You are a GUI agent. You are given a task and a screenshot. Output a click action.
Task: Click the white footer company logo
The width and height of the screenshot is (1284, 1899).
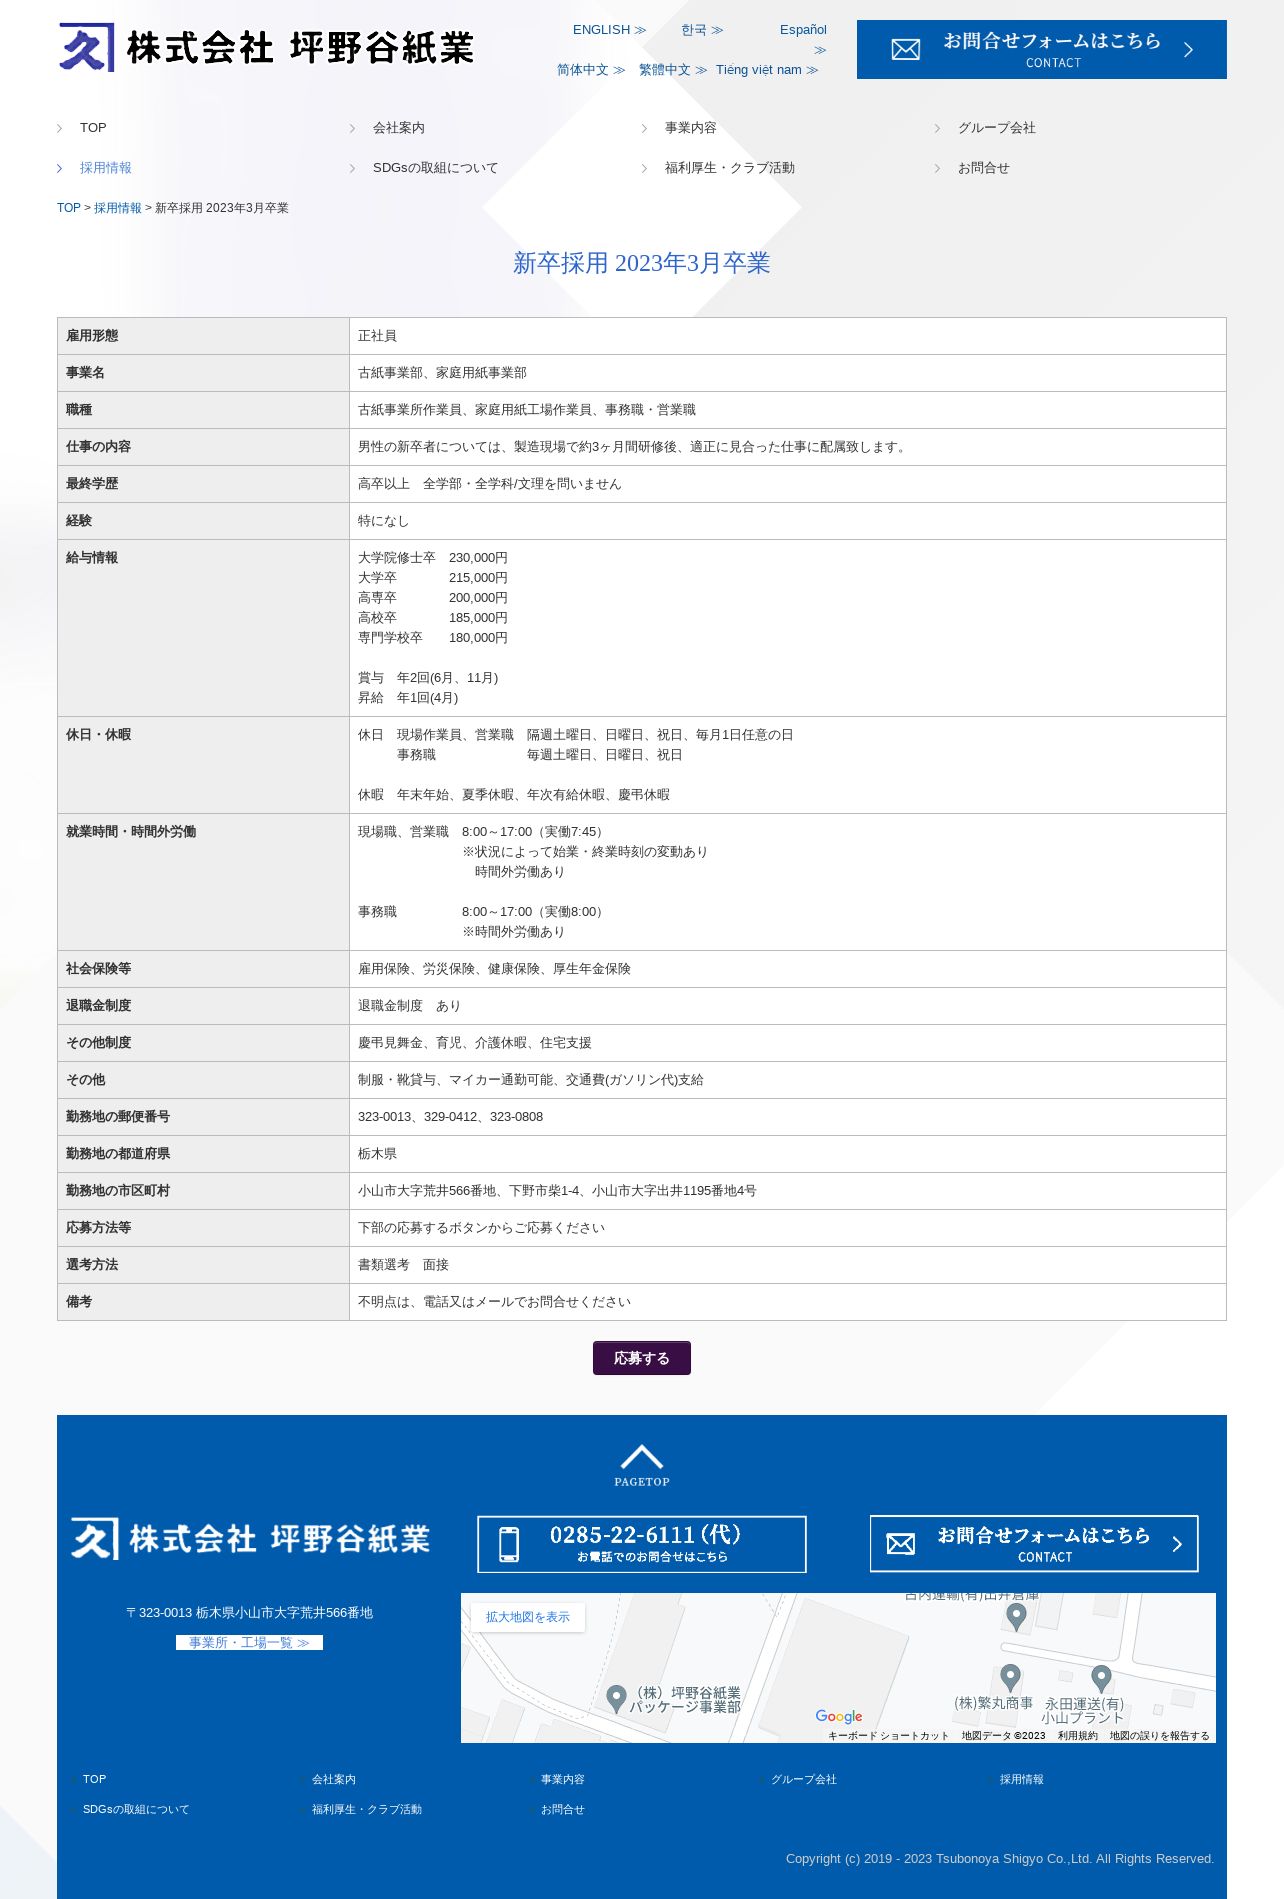(x=250, y=1539)
